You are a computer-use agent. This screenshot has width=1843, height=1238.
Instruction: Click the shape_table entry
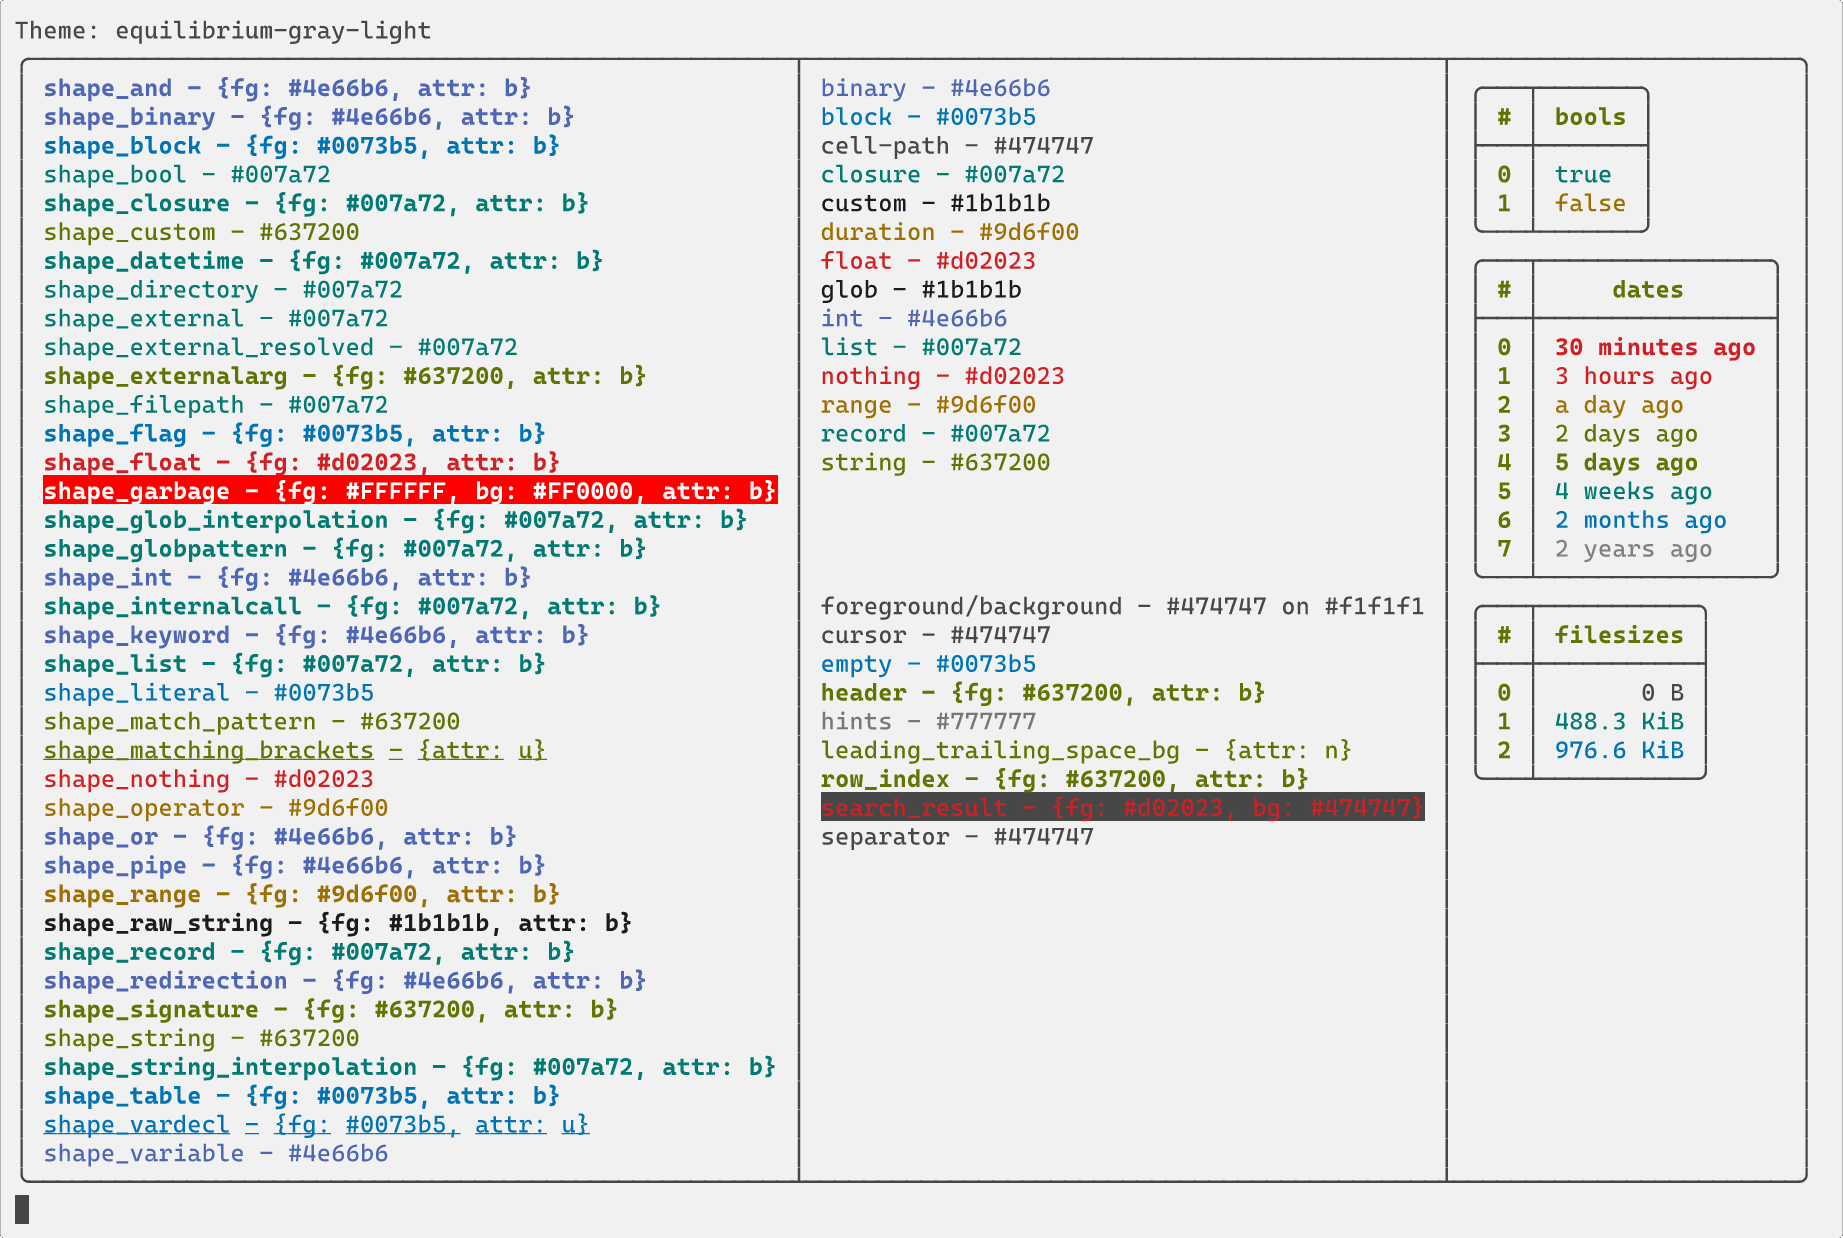point(302,1097)
